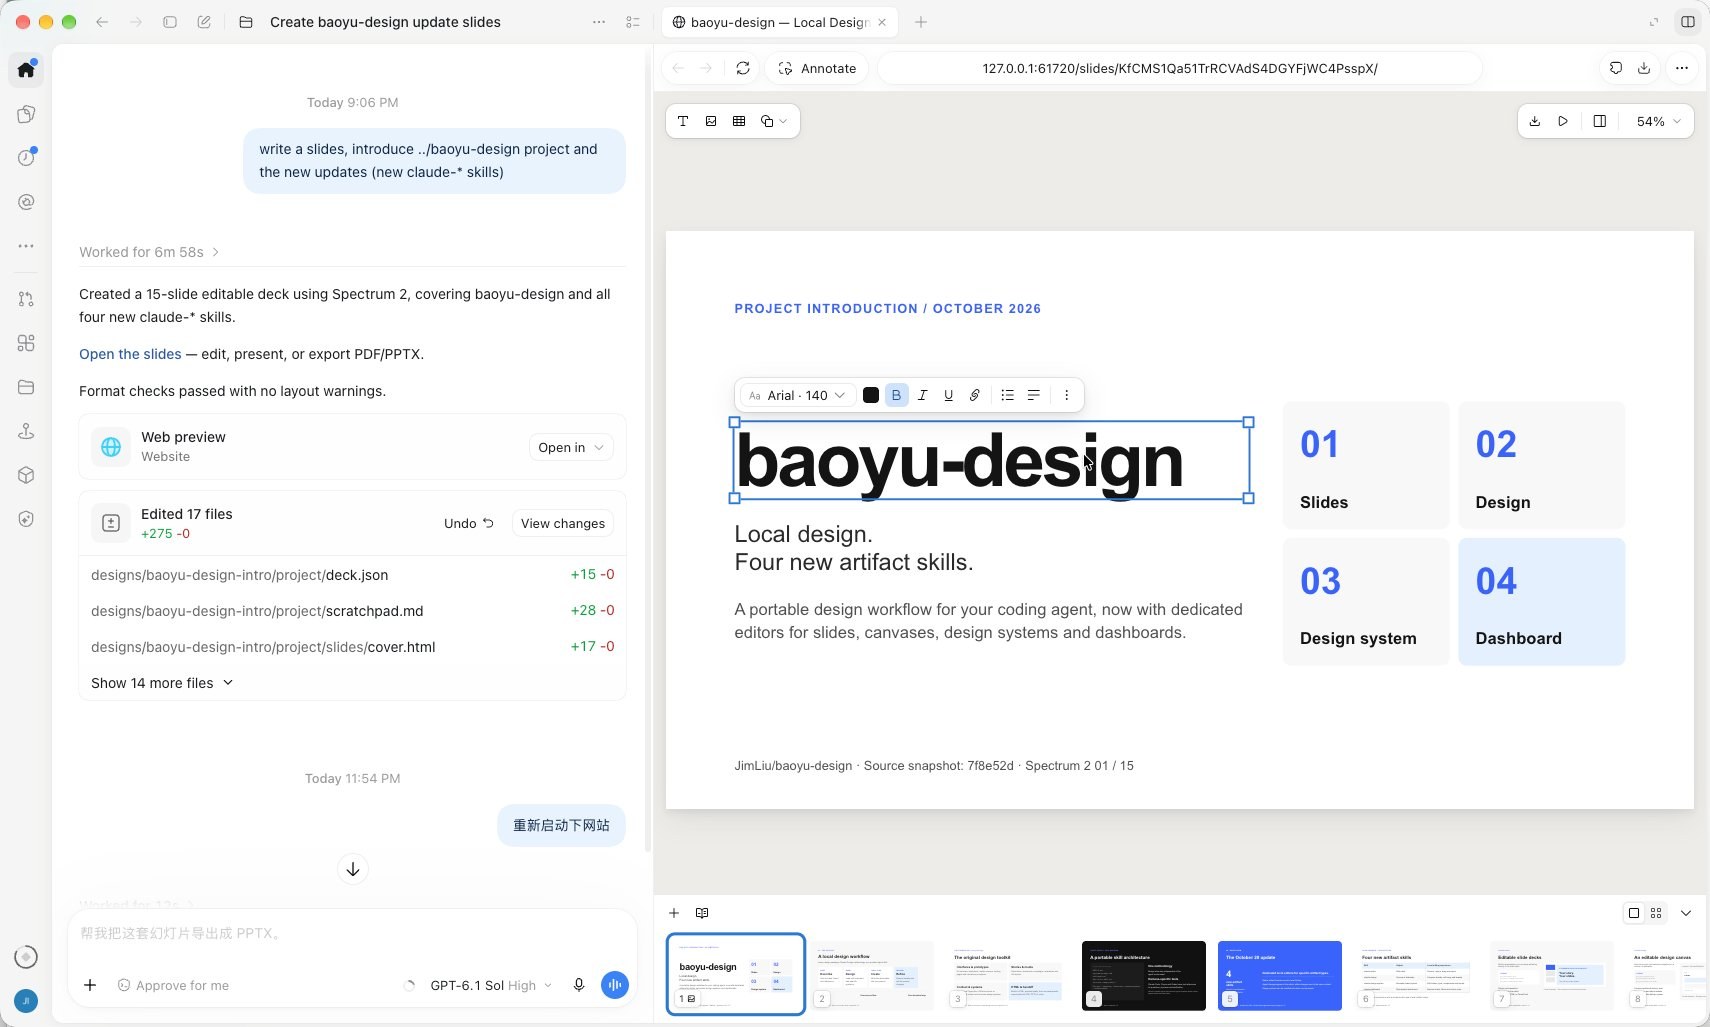Close the baoyu-design browser tab
The height and width of the screenshot is (1027, 1710).
[882, 22]
